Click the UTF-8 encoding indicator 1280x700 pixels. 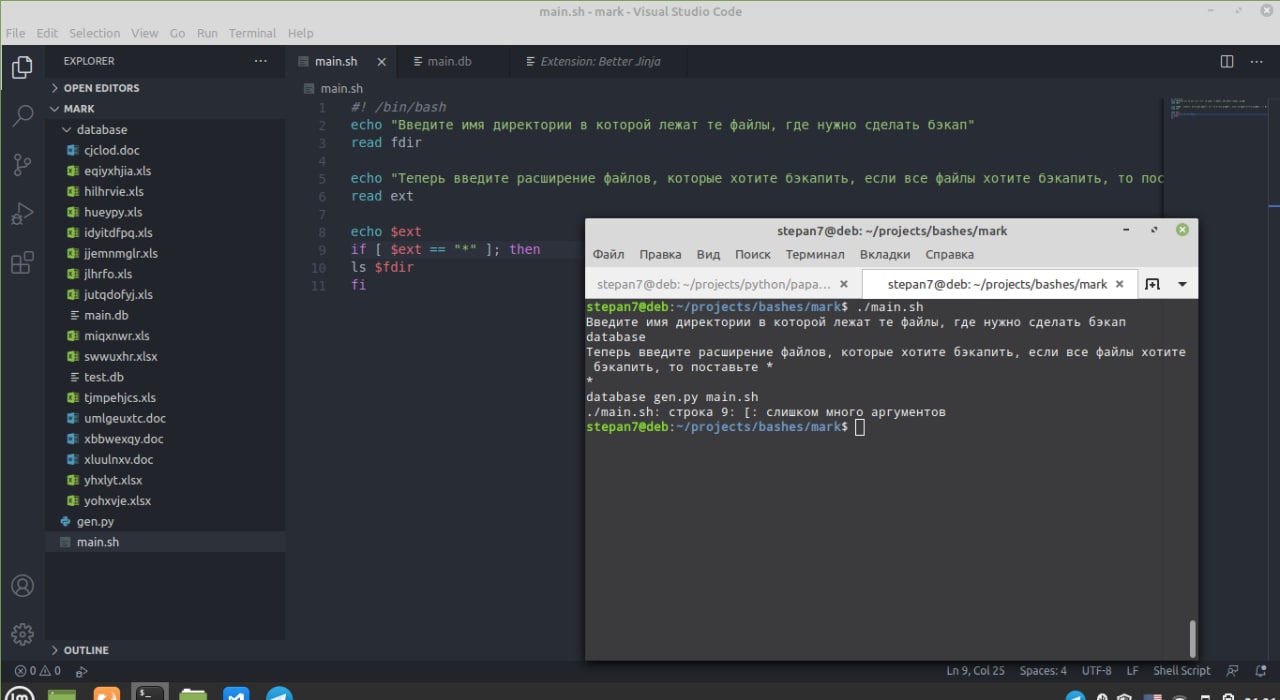click(1096, 671)
